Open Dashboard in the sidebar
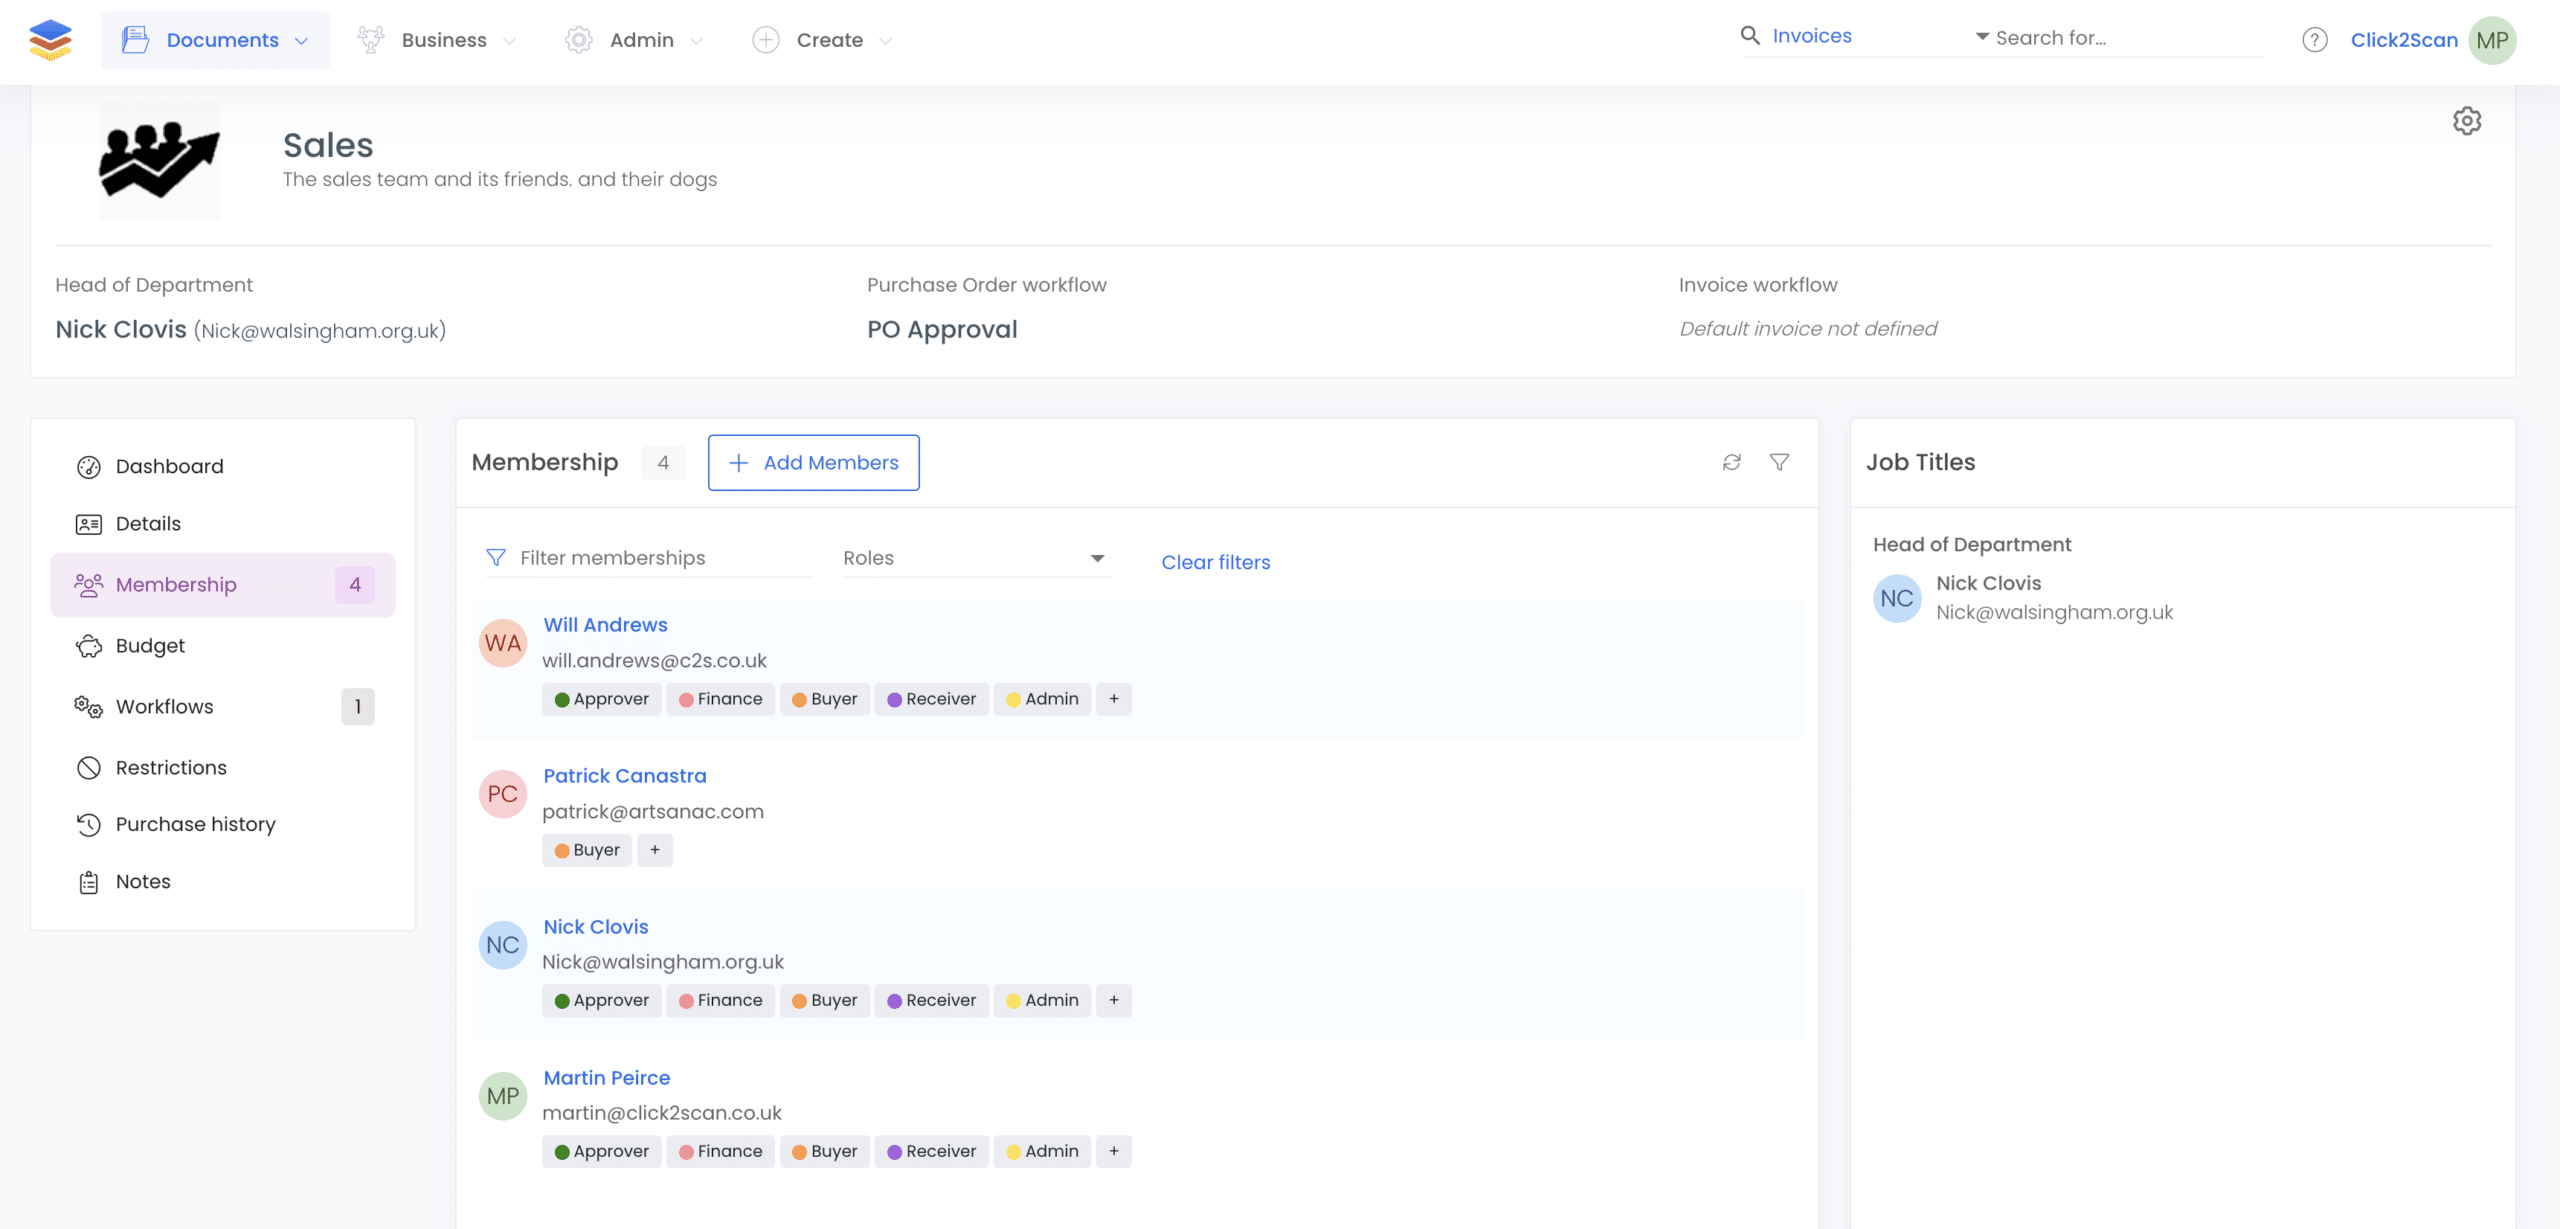The image size is (2560, 1229). 223,467
